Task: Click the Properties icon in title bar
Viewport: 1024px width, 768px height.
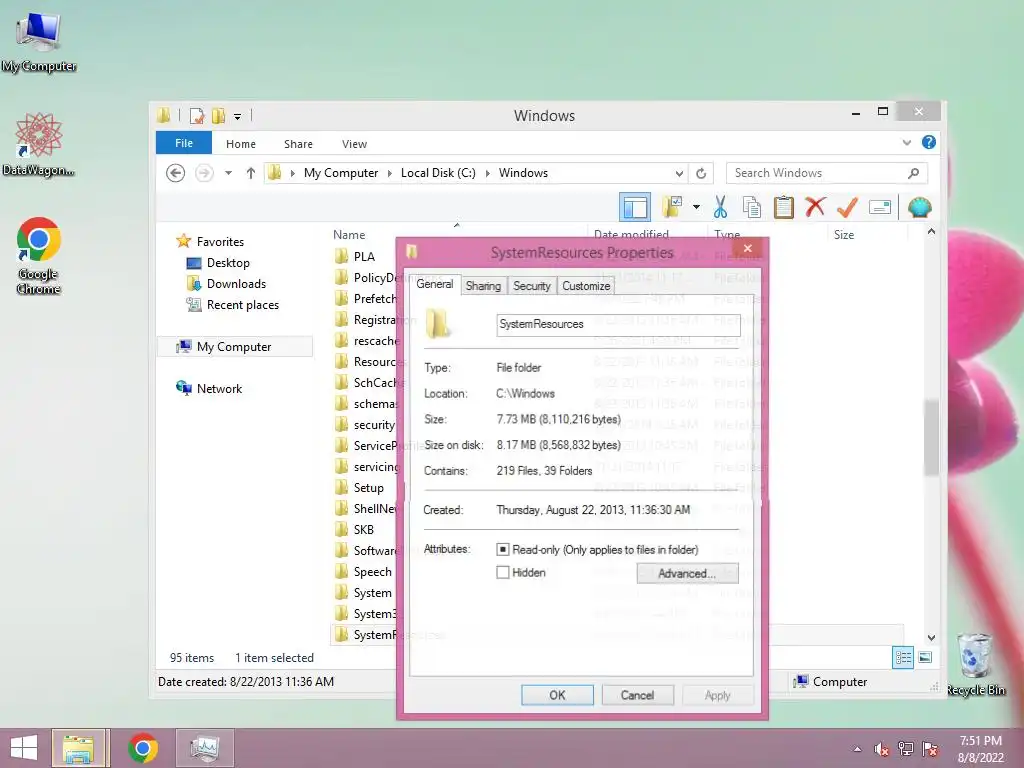Action: coord(197,116)
